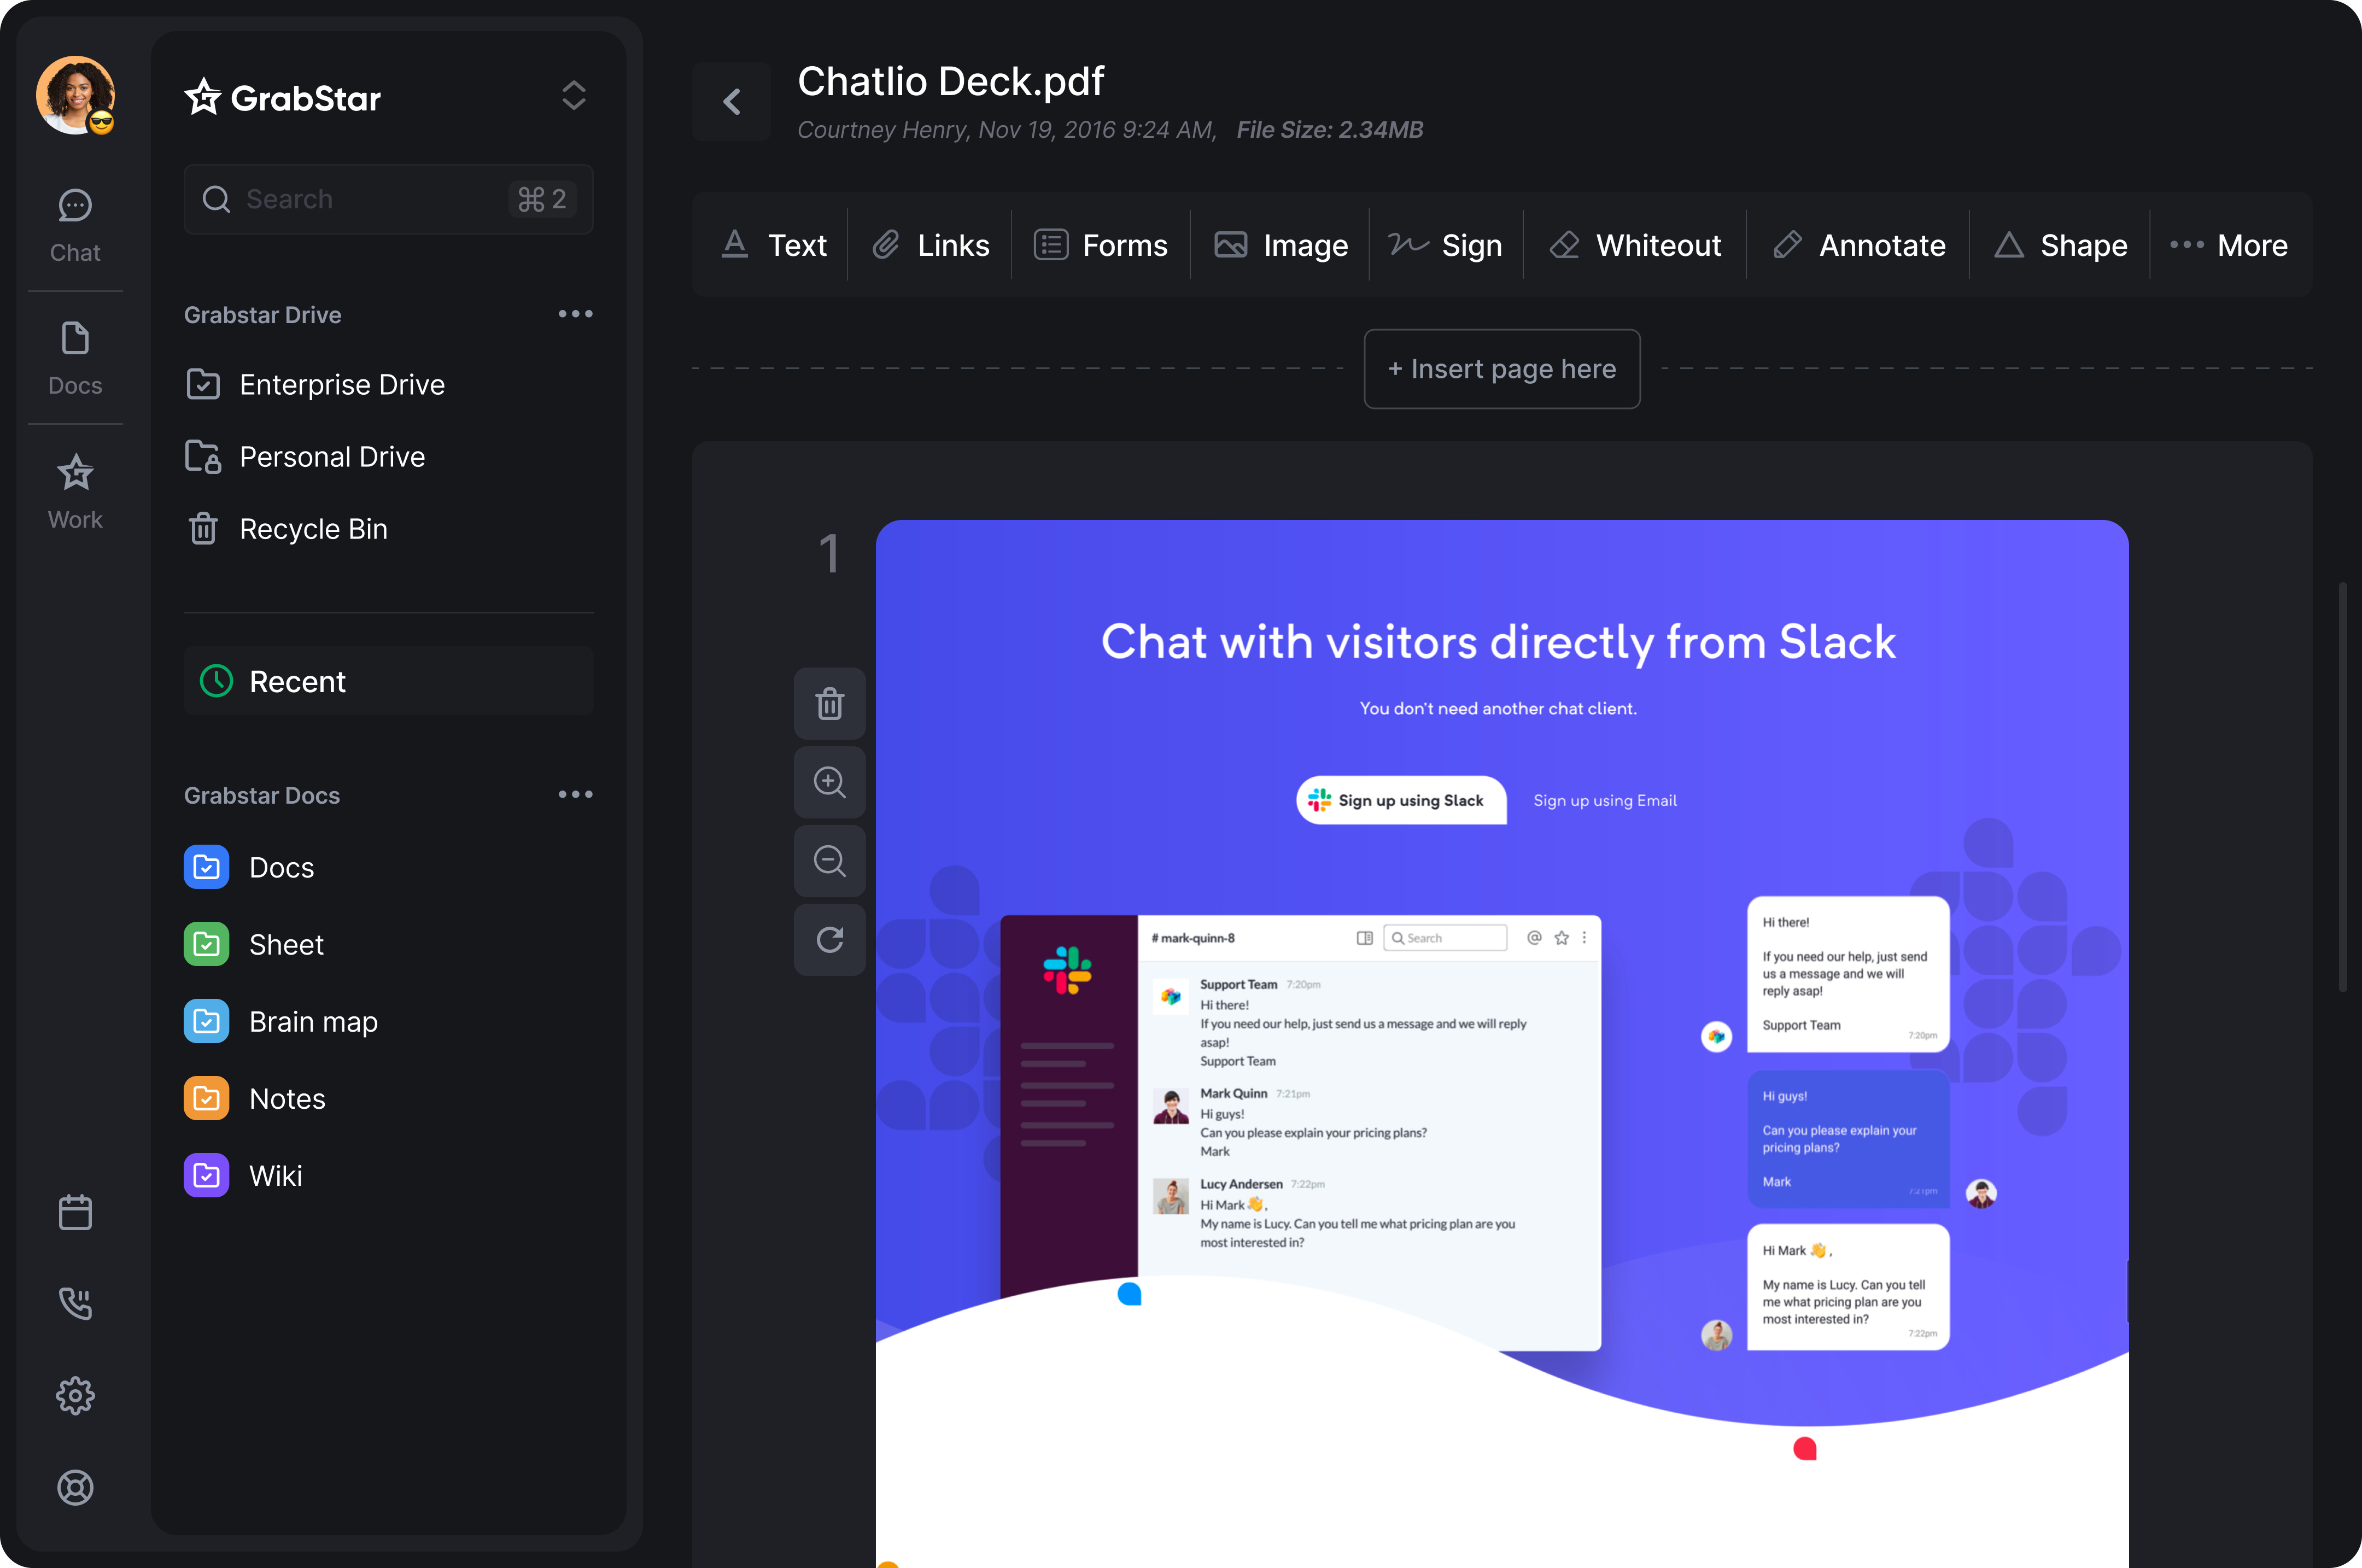Click the Slack search box in preview
This screenshot has width=2362, height=1568.
[1445, 938]
